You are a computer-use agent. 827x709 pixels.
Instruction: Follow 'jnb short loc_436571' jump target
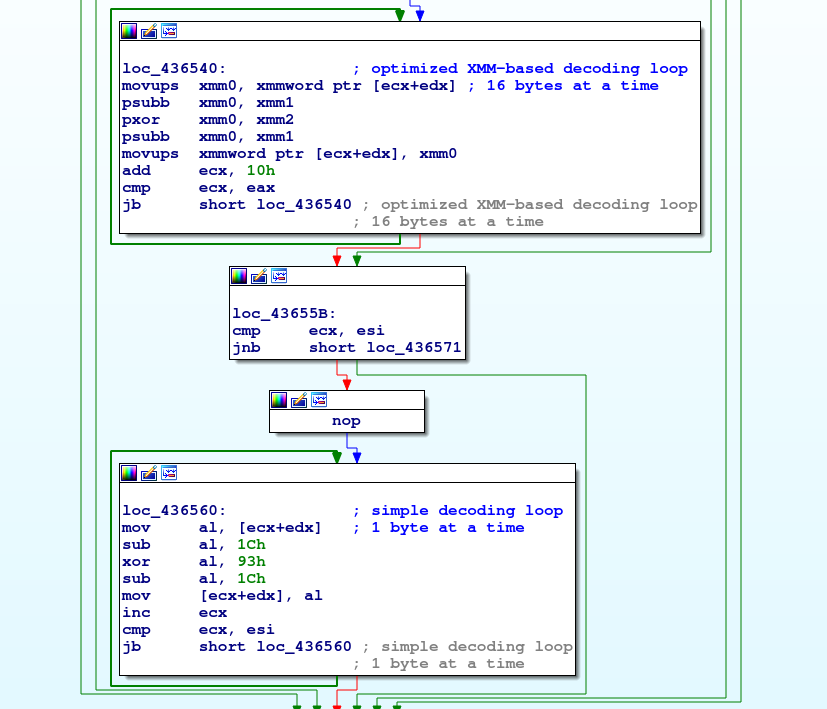(414, 348)
